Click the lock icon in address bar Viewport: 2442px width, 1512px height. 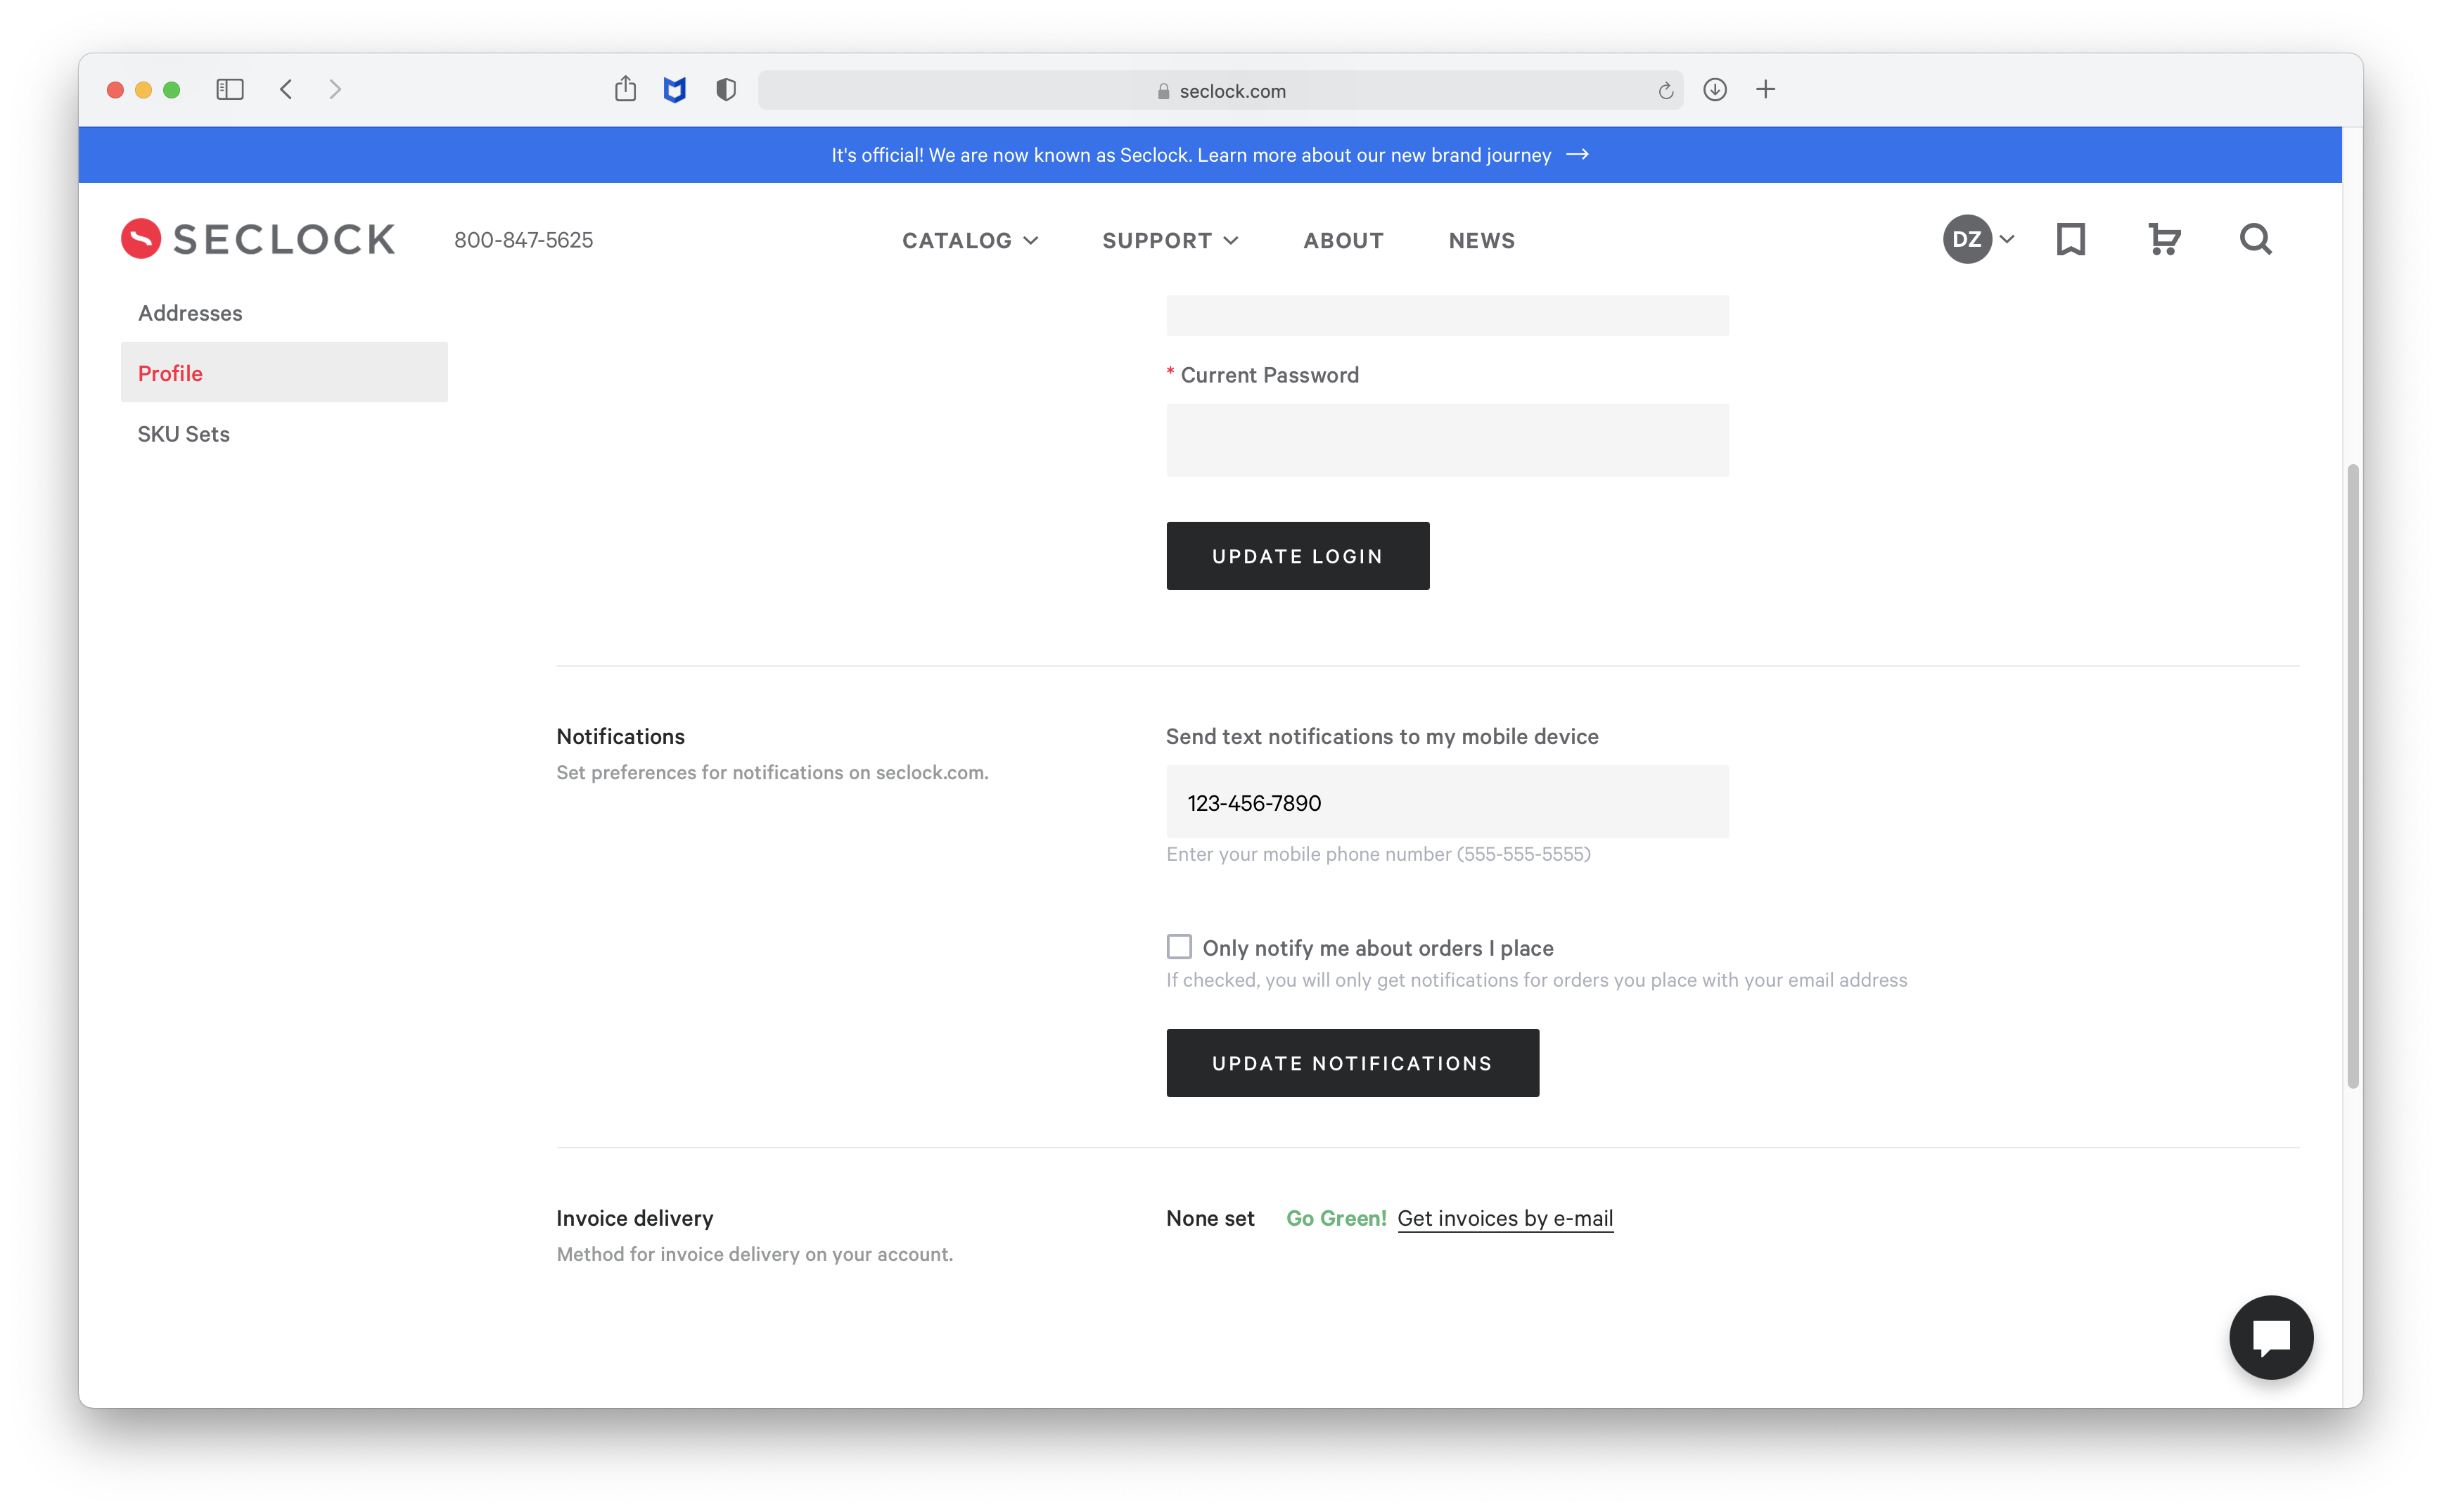pyautogui.click(x=1163, y=91)
